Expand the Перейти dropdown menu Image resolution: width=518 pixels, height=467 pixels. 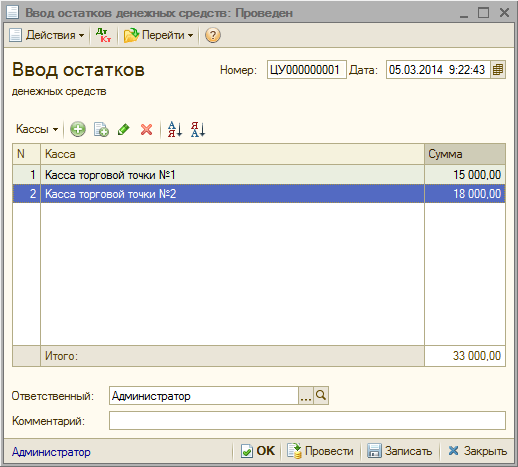pyautogui.click(x=159, y=35)
